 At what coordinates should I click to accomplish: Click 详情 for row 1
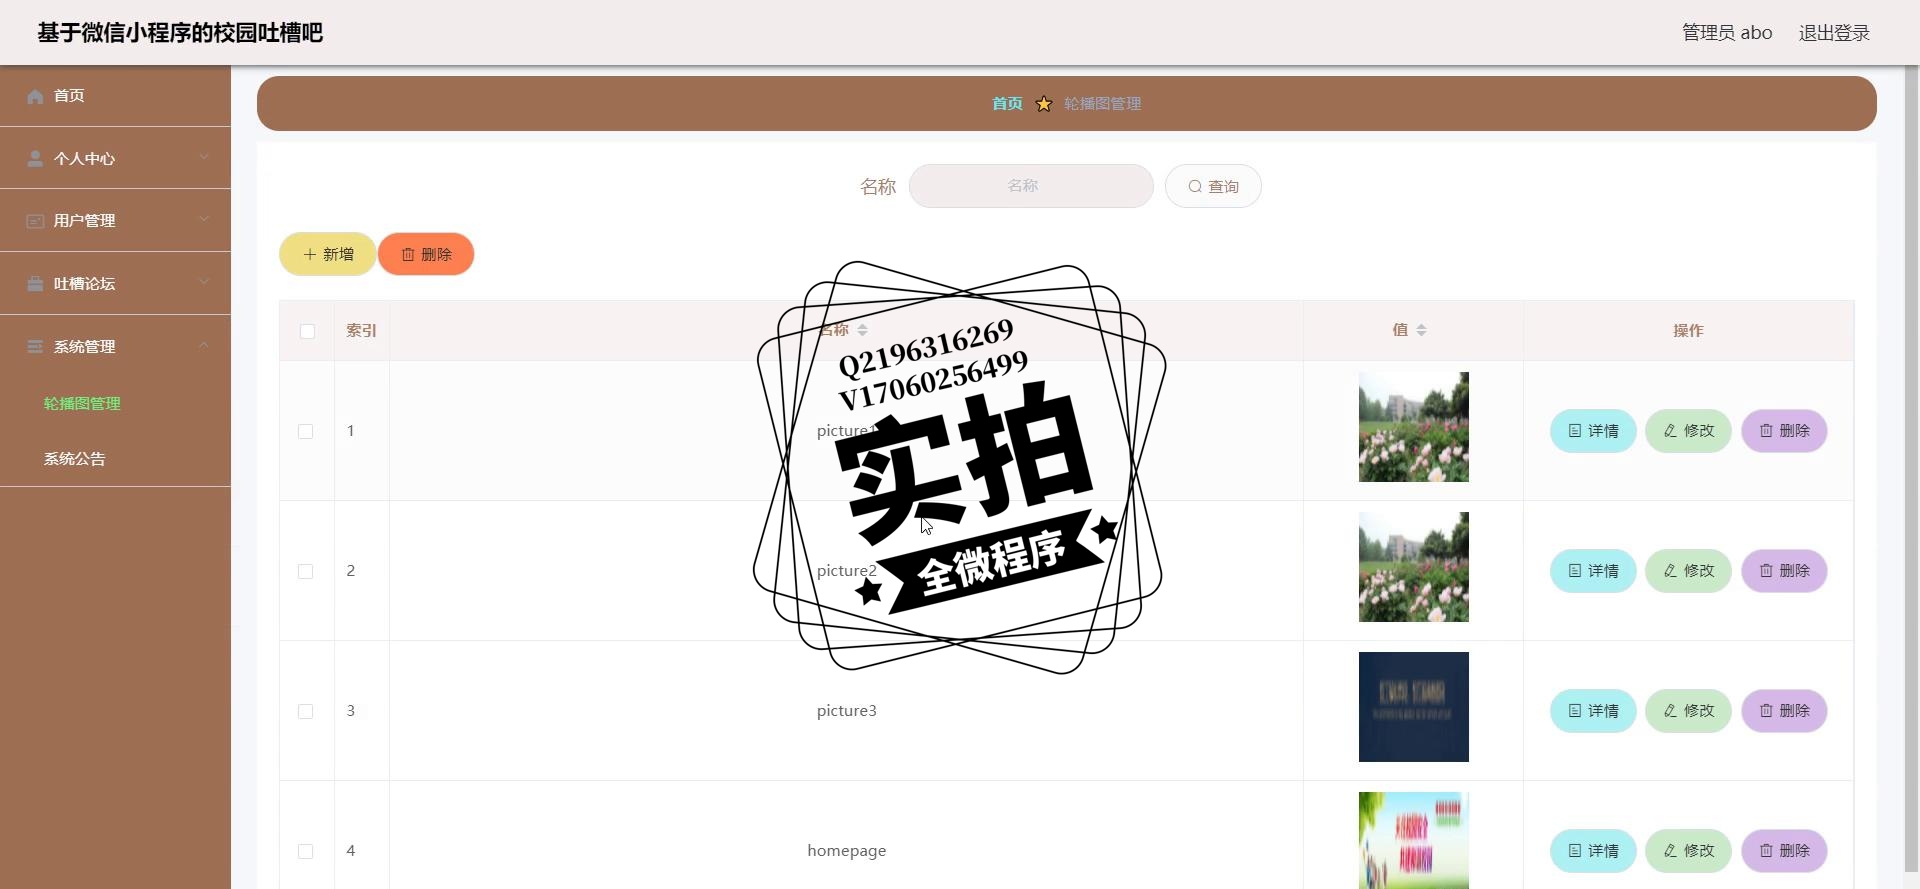pos(1593,431)
